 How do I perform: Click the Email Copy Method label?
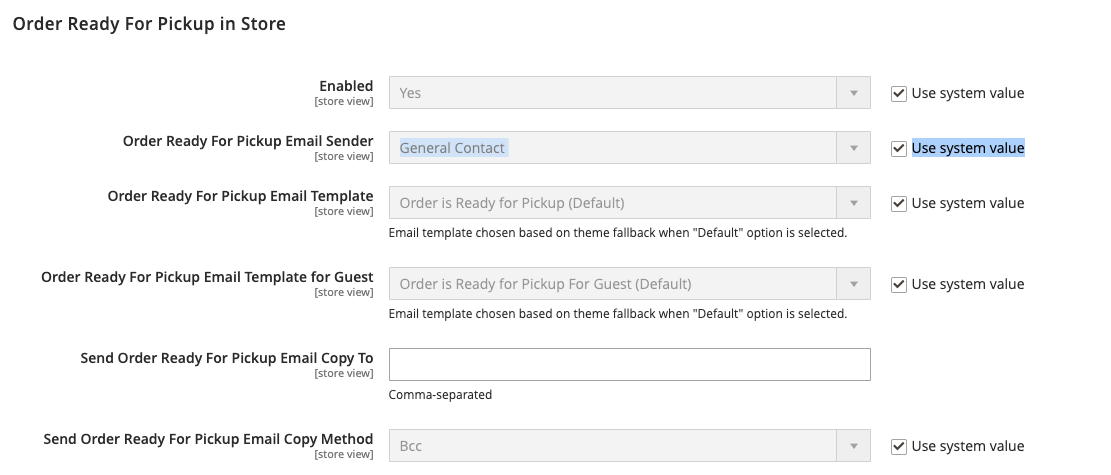pos(208,439)
